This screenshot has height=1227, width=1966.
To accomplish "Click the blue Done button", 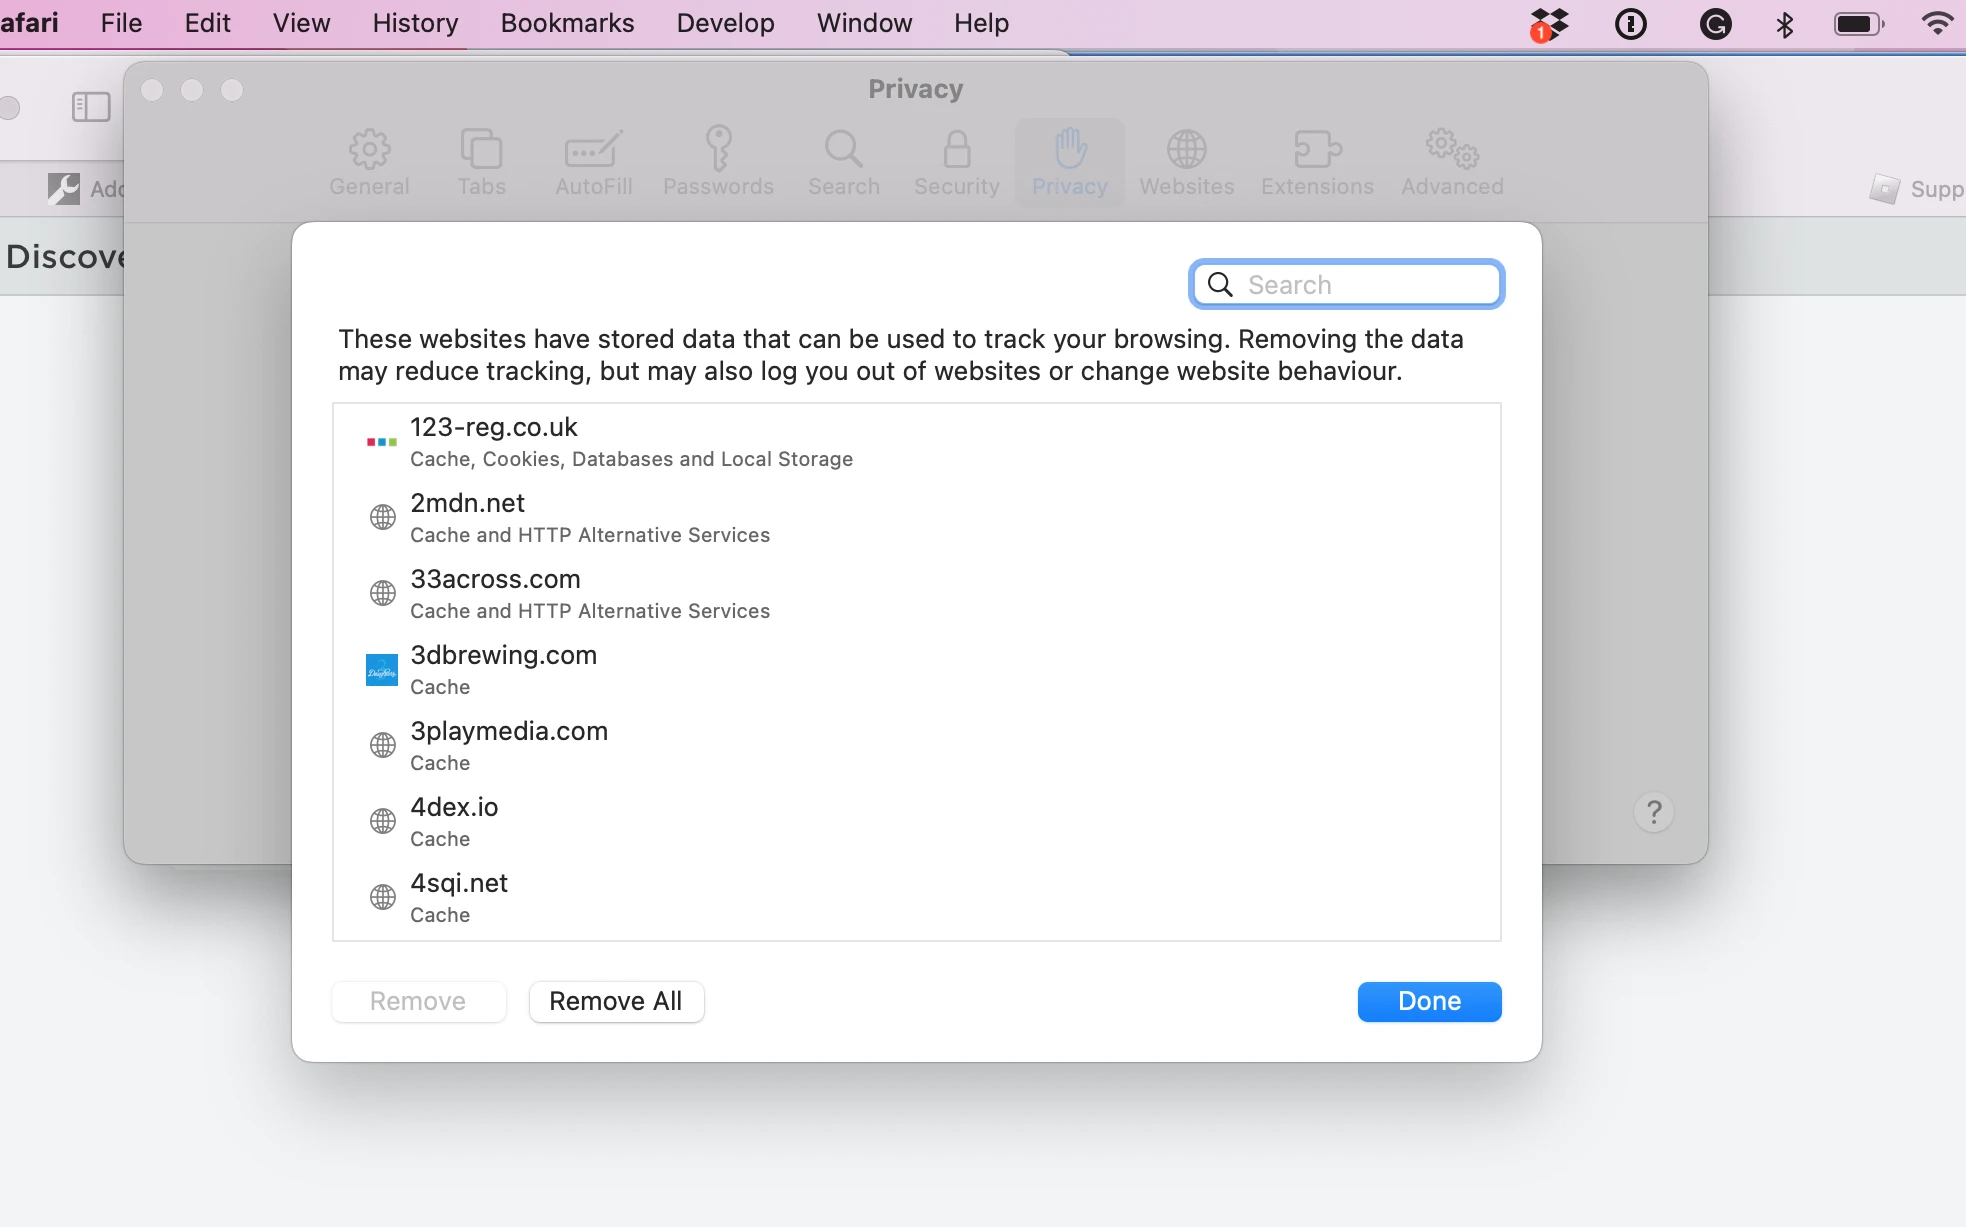I will [x=1429, y=1001].
